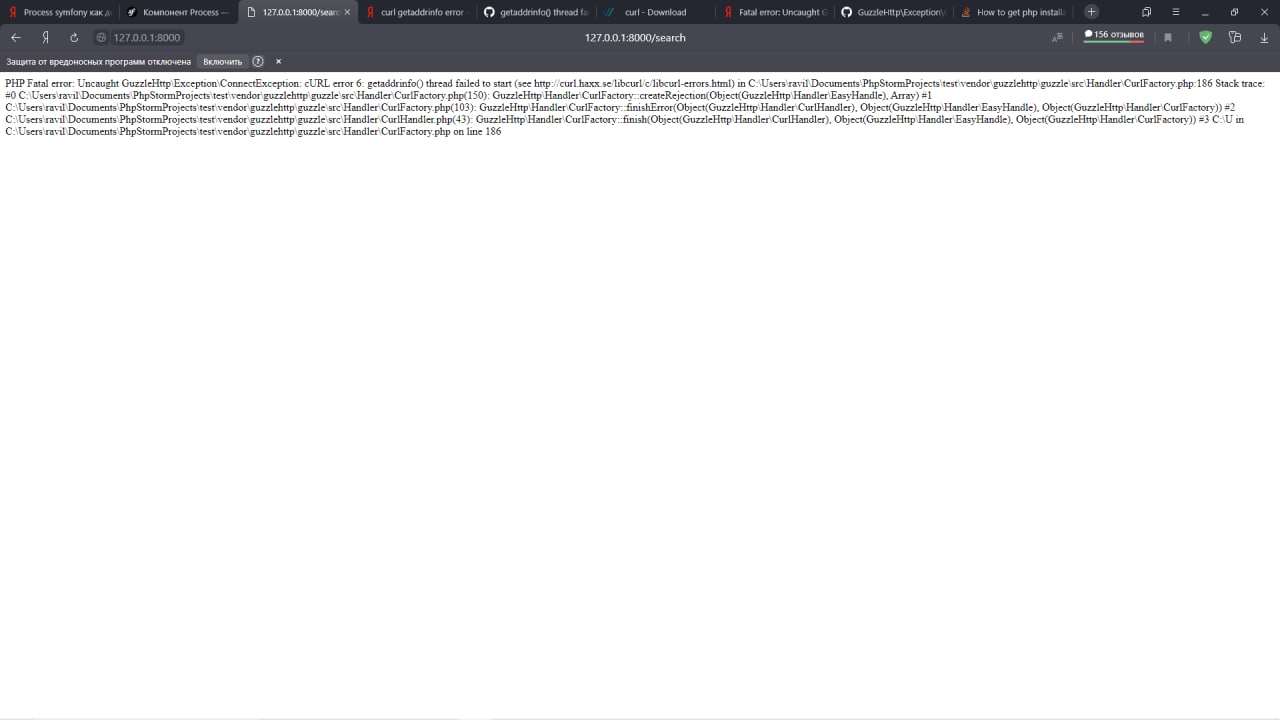The width and height of the screenshot is (1280, 720).
Task: Open the question mark help icon
Action: tap(258, 61)
